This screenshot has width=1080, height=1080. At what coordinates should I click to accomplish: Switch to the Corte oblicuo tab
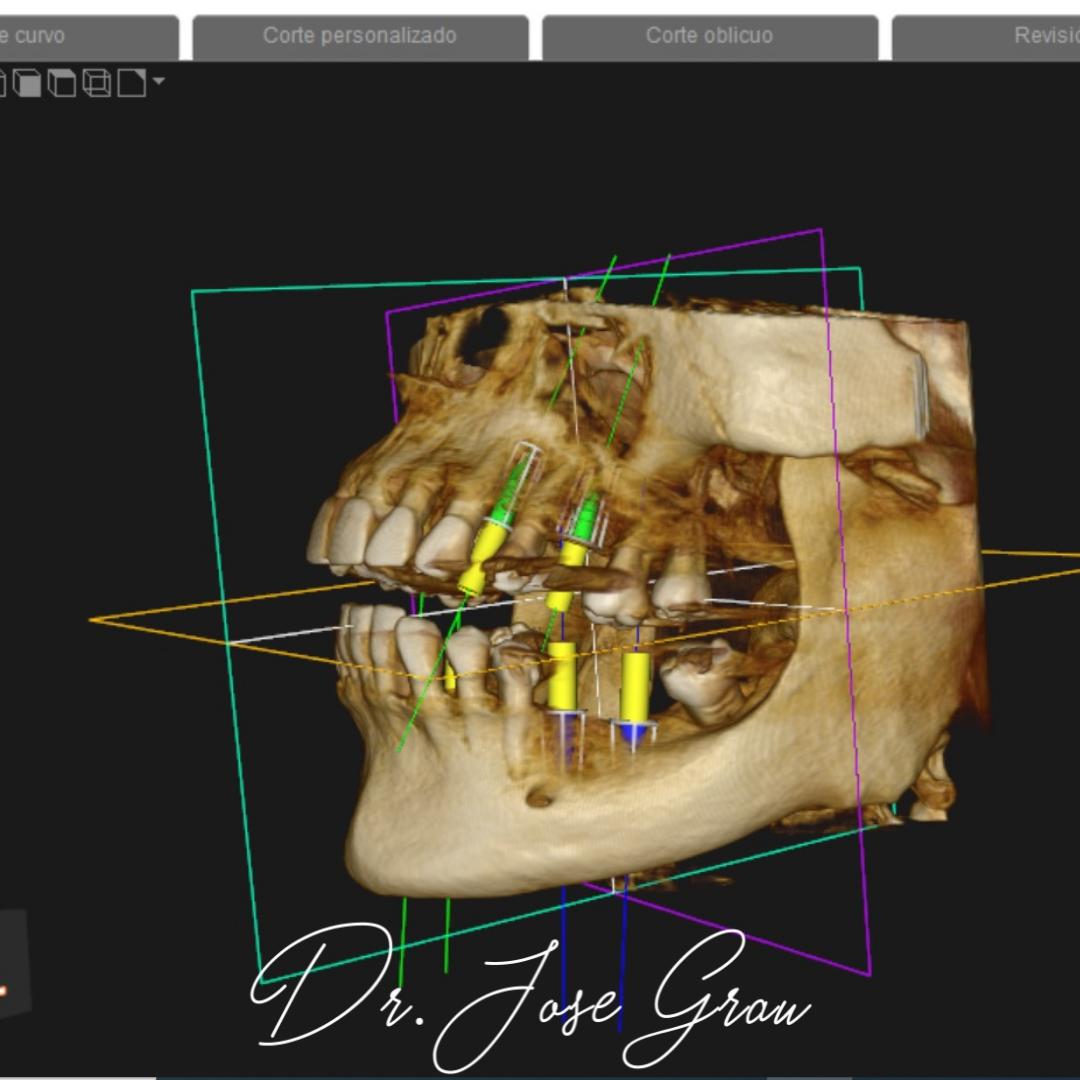[x=709, y=37]
